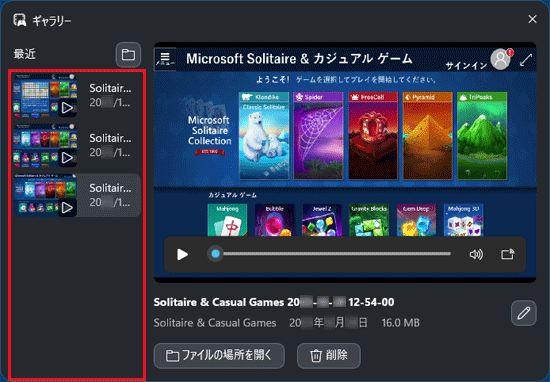Viewport: 550px width, 382px height.
Task: Select the second Solitaire recording thumbnail
Action: point(45,145)
